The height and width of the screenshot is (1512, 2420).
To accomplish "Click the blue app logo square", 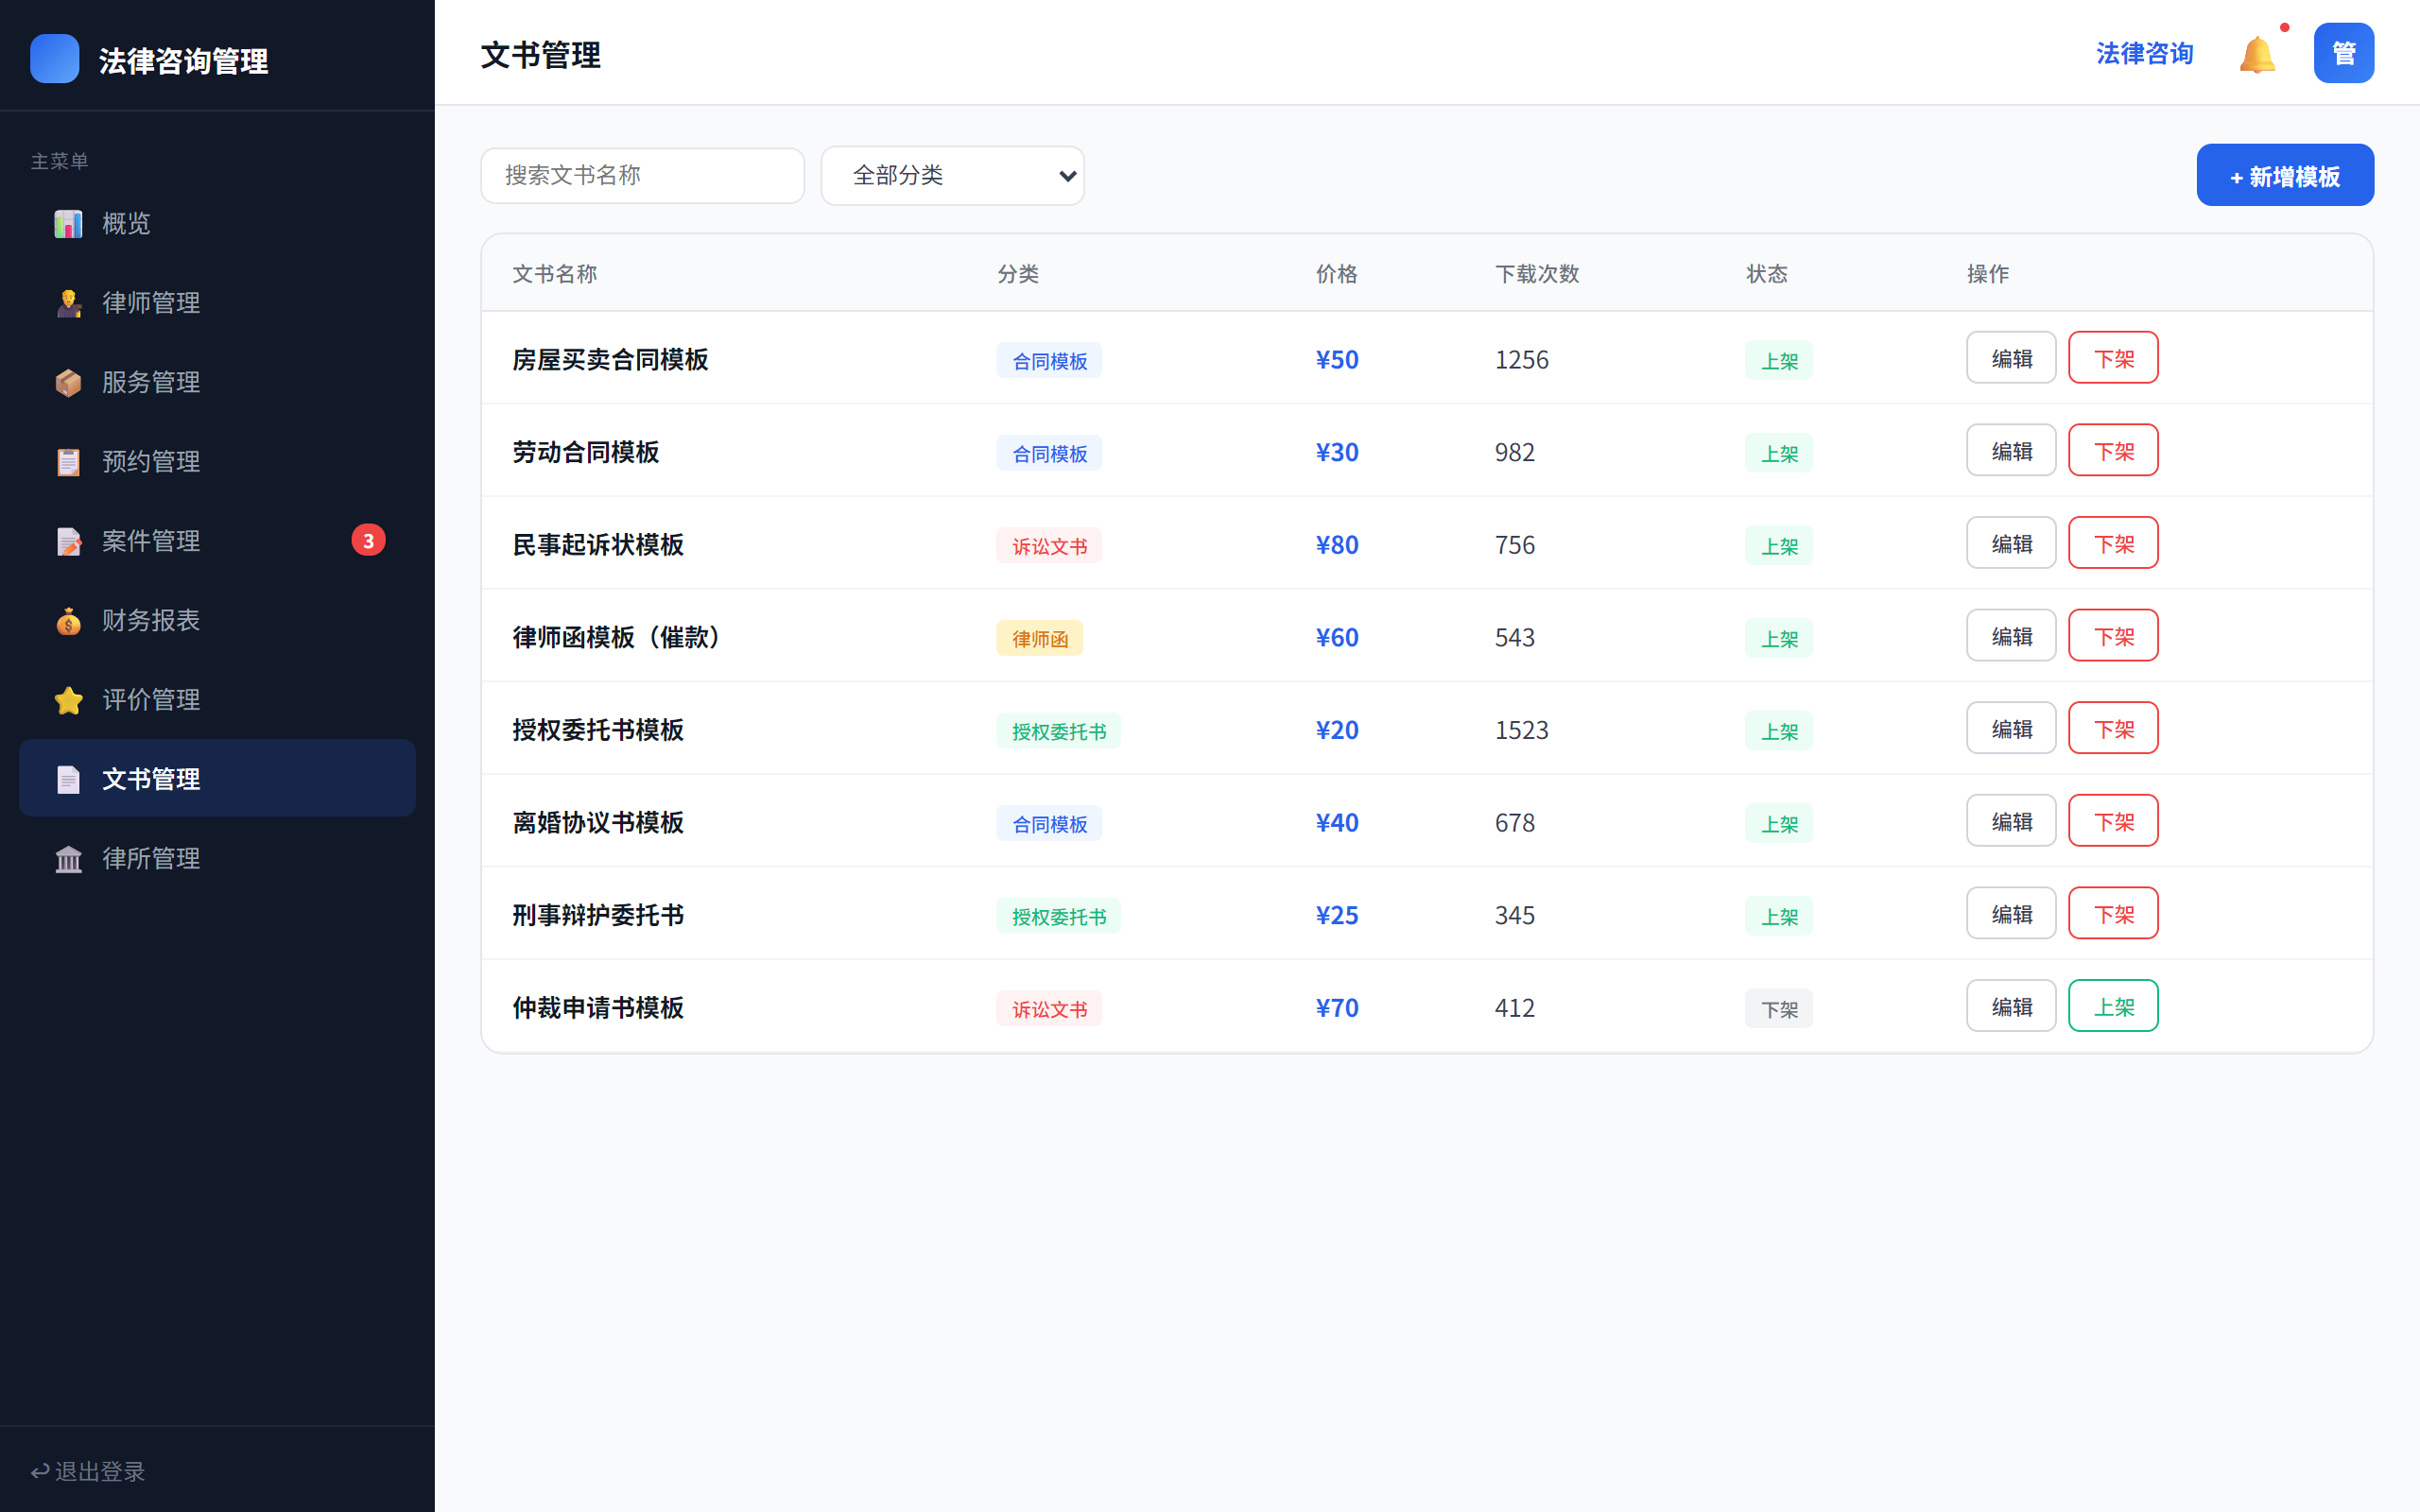I will coord(55,58).
